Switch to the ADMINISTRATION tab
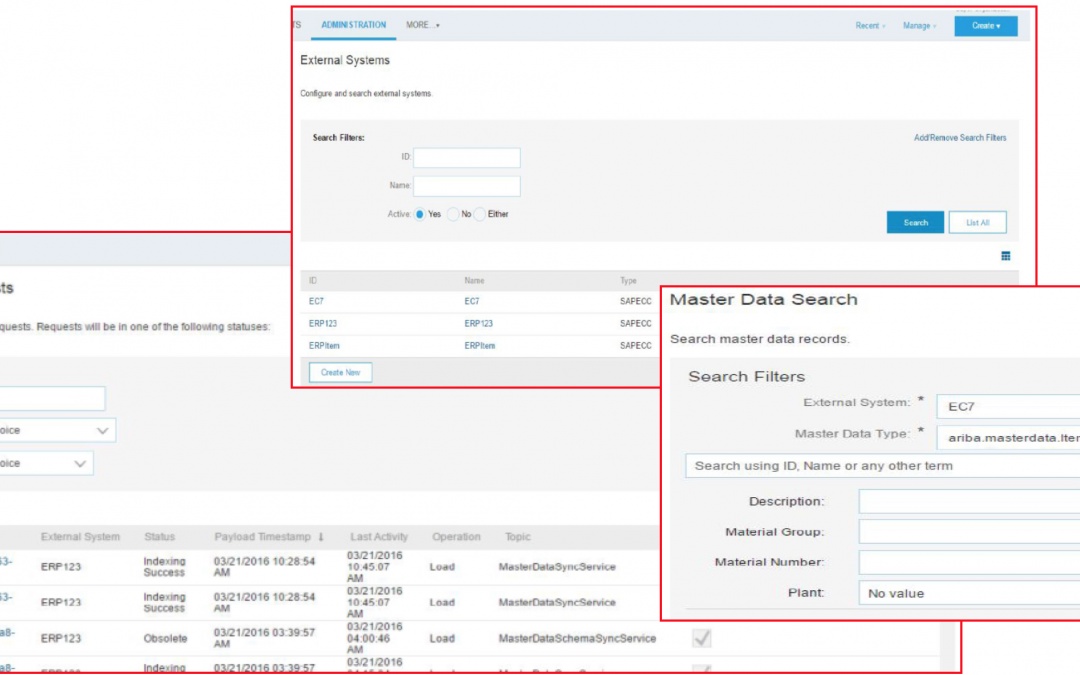This screenshot has width=1080, height=675. [353, 25]
